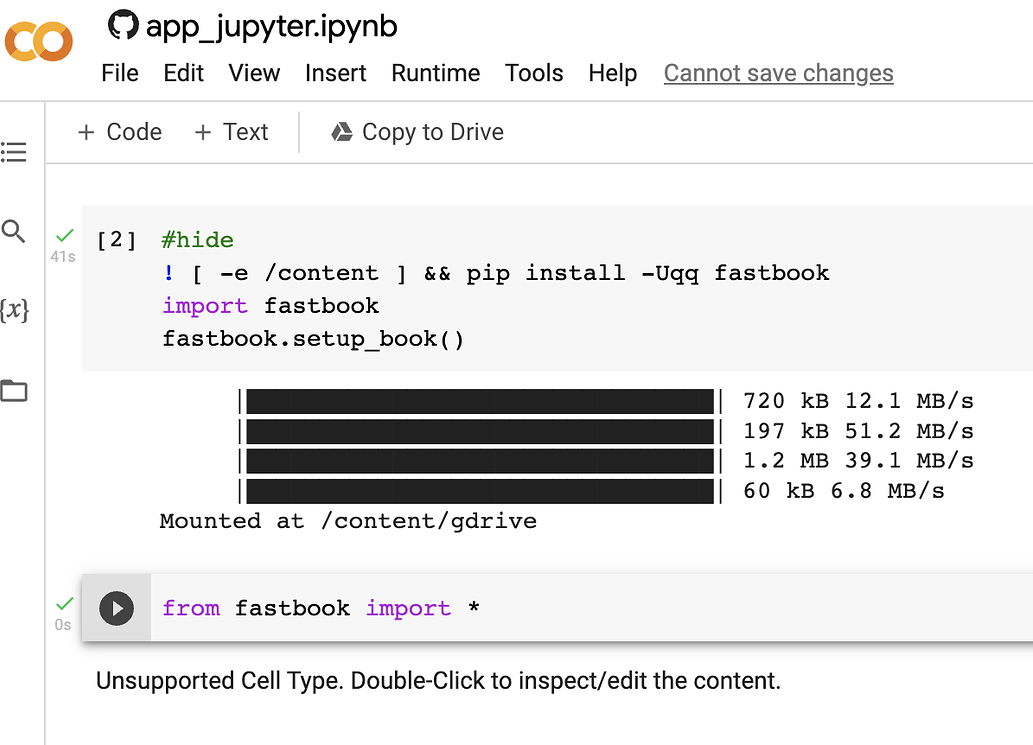Image resolution: width=1033 pixels, height=745 pixels.
Task: Open the Runtime menu
Action: pos(435,73)
